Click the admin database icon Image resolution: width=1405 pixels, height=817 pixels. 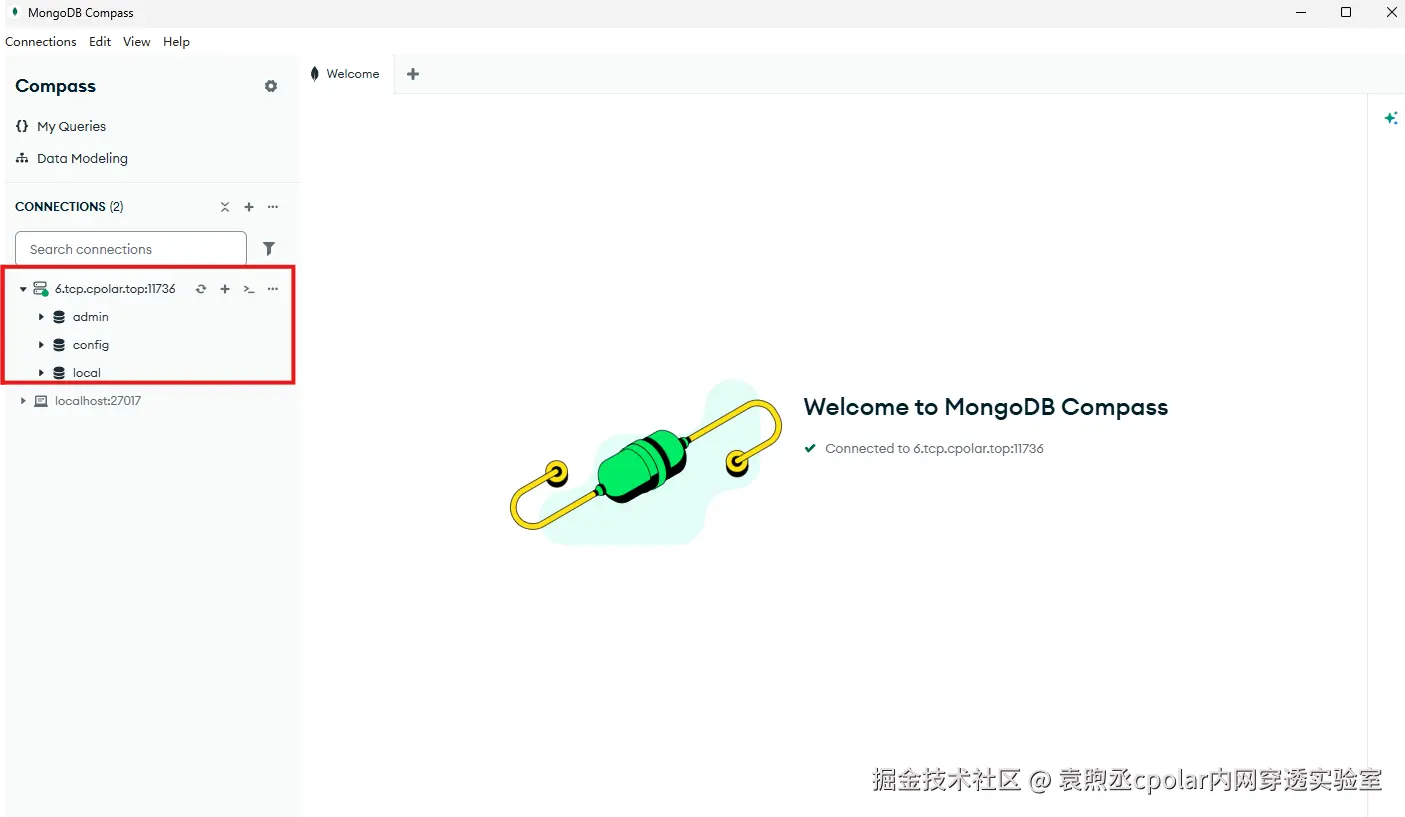point(59,317)
